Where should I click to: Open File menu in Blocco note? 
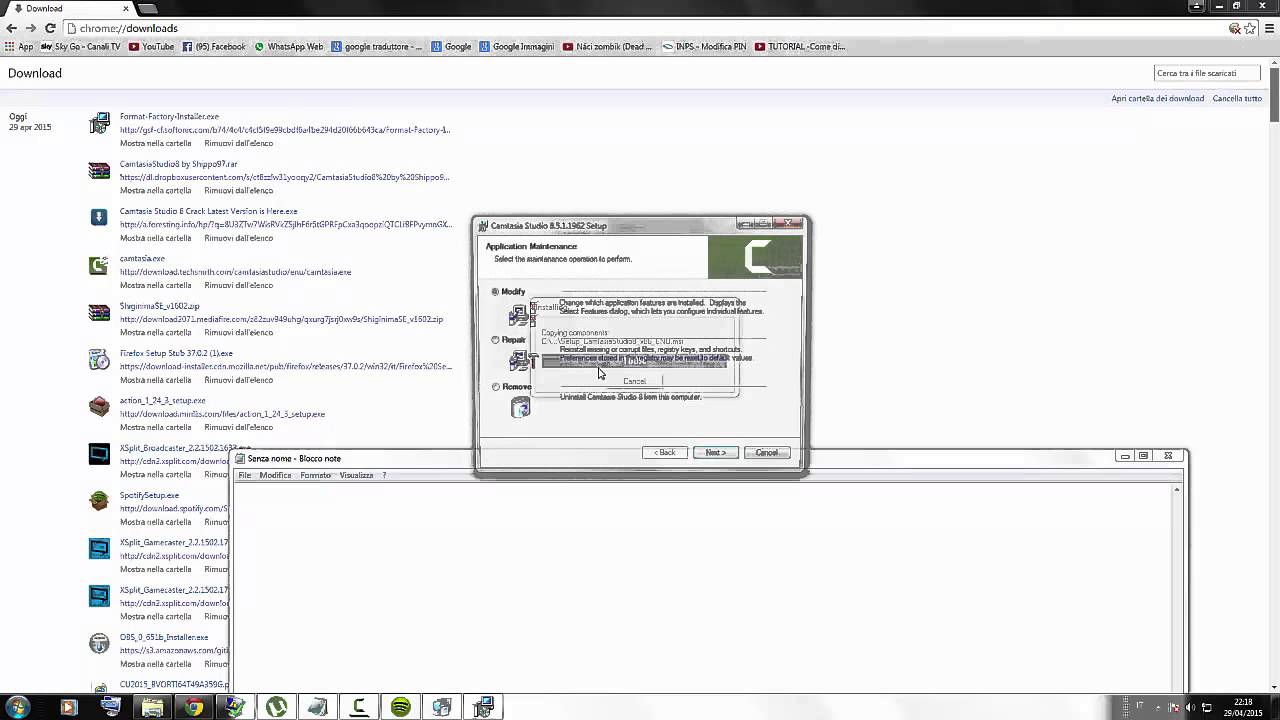244,475
